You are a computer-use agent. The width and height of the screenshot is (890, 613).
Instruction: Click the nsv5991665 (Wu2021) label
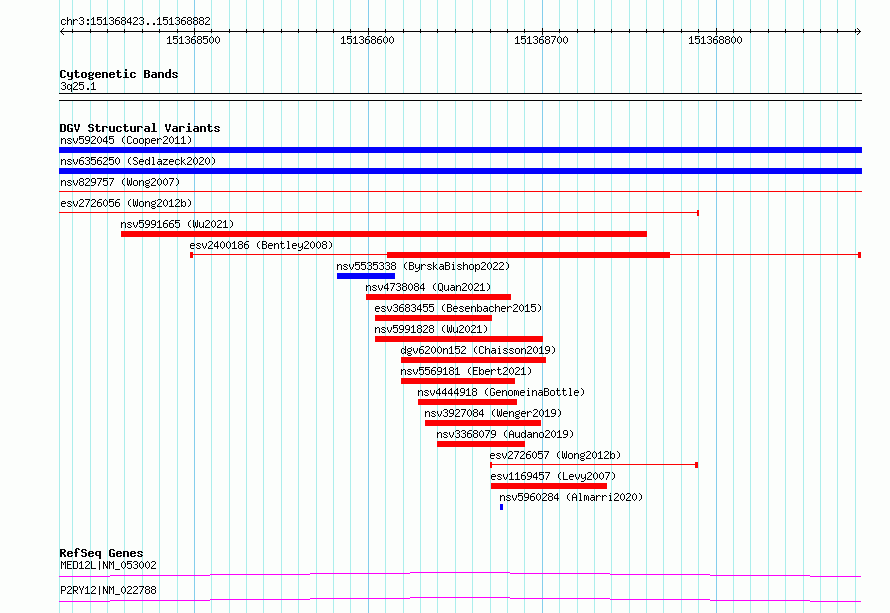coord(177,224)
